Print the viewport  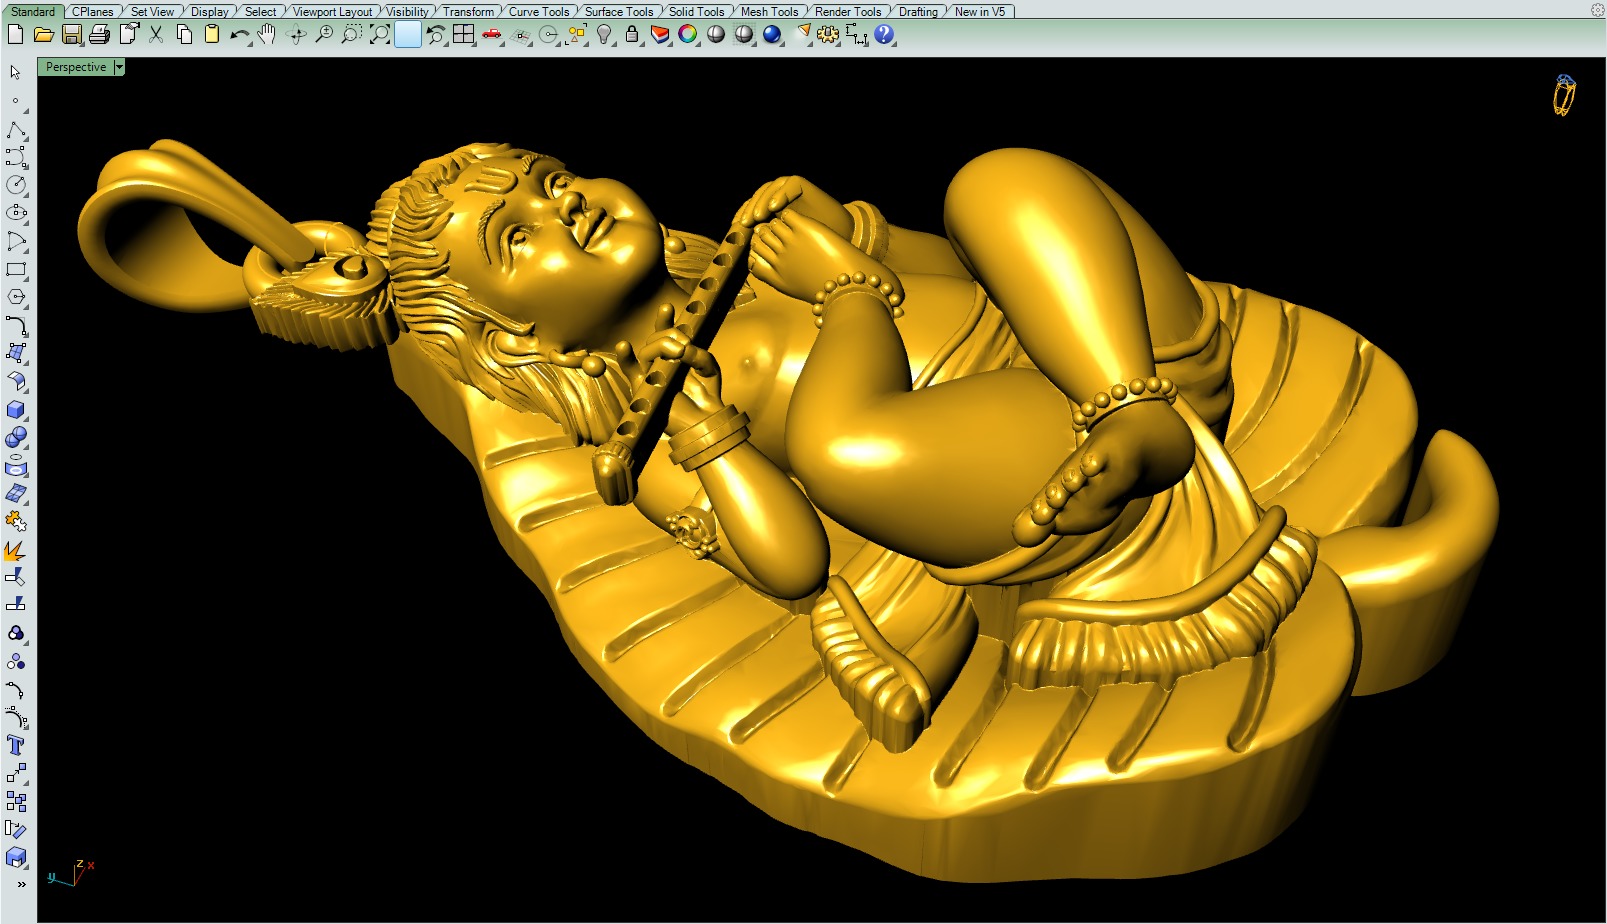pyautogui.click(x=99, y=34)
